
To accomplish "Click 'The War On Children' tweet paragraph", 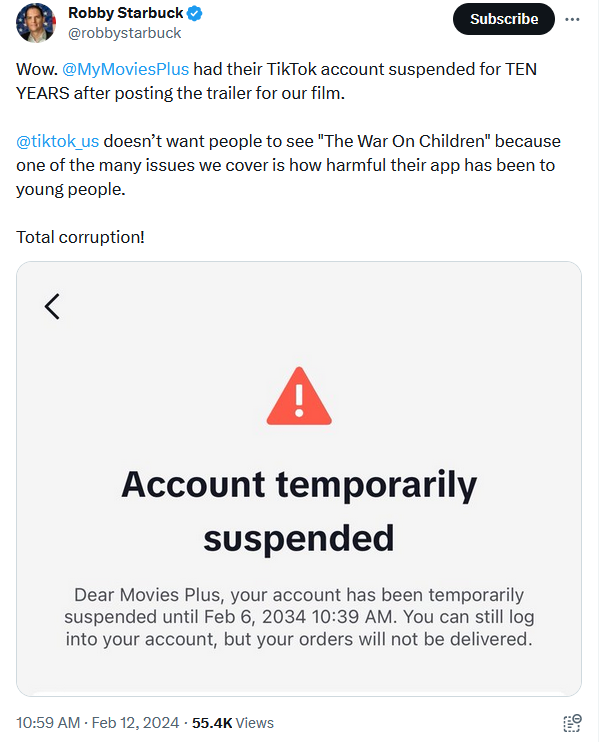I will 288,165.
